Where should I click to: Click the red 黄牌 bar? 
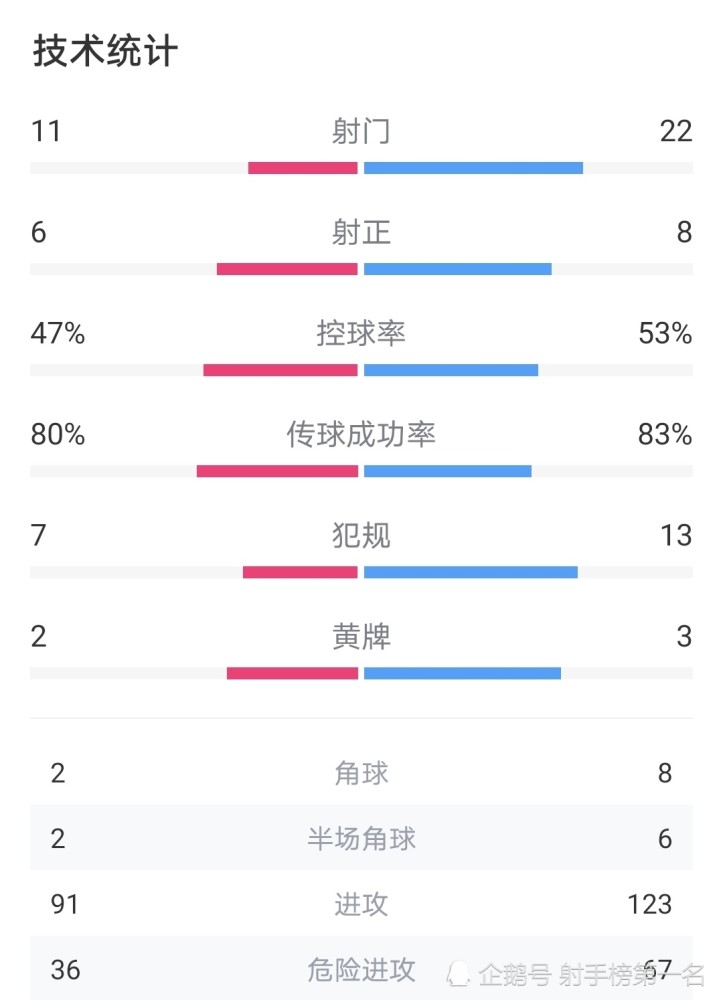293,673
